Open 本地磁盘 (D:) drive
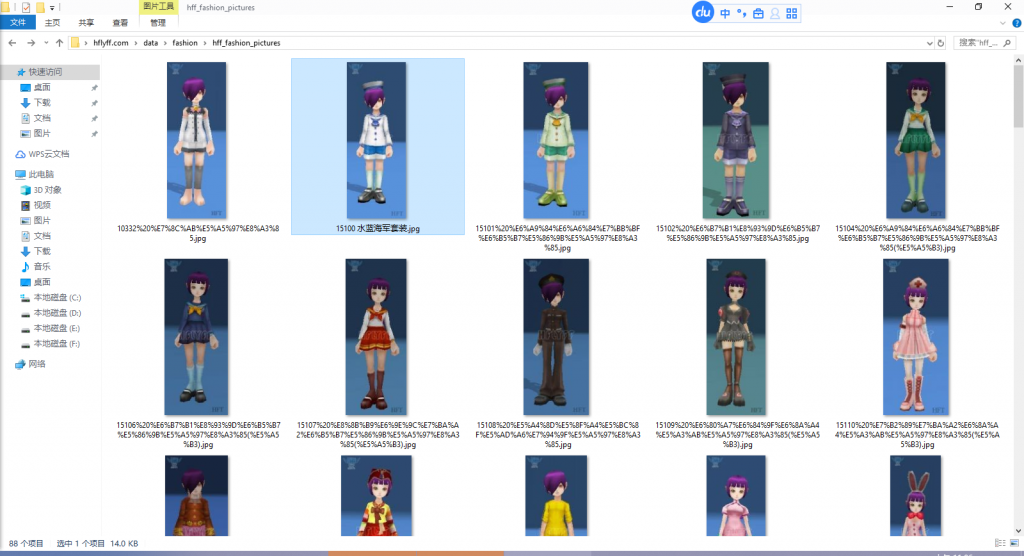 click(51, 313)
